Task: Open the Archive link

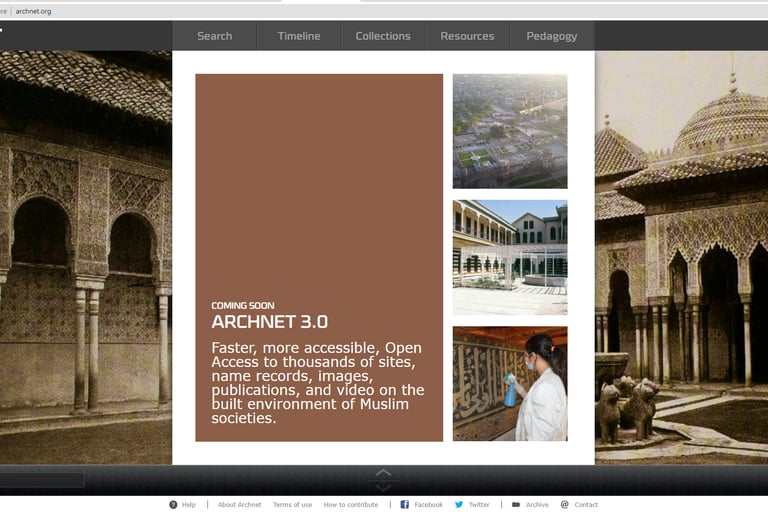Action: [537, 505]
